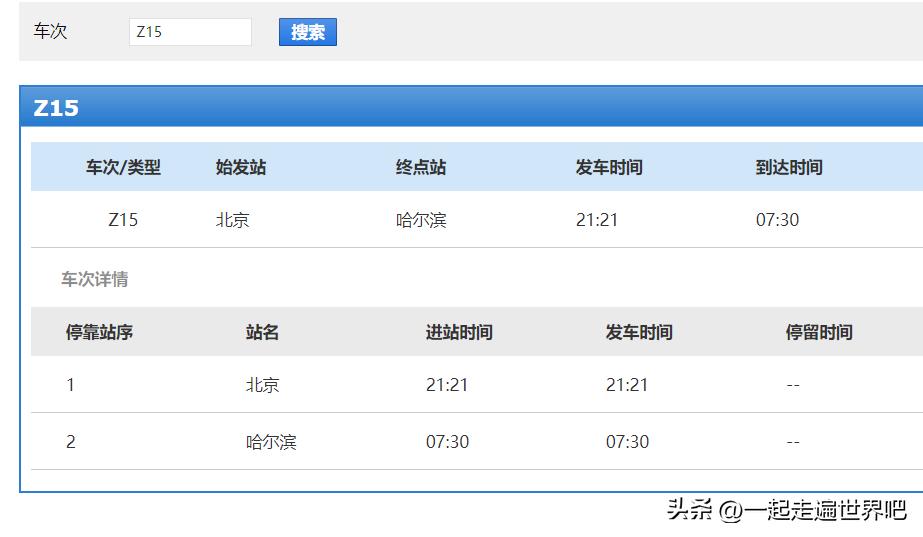Screen dimensions: 923x537
Task: Select 哈尔滨 station name in stop row 2
Action: click(x=271, y=442)
